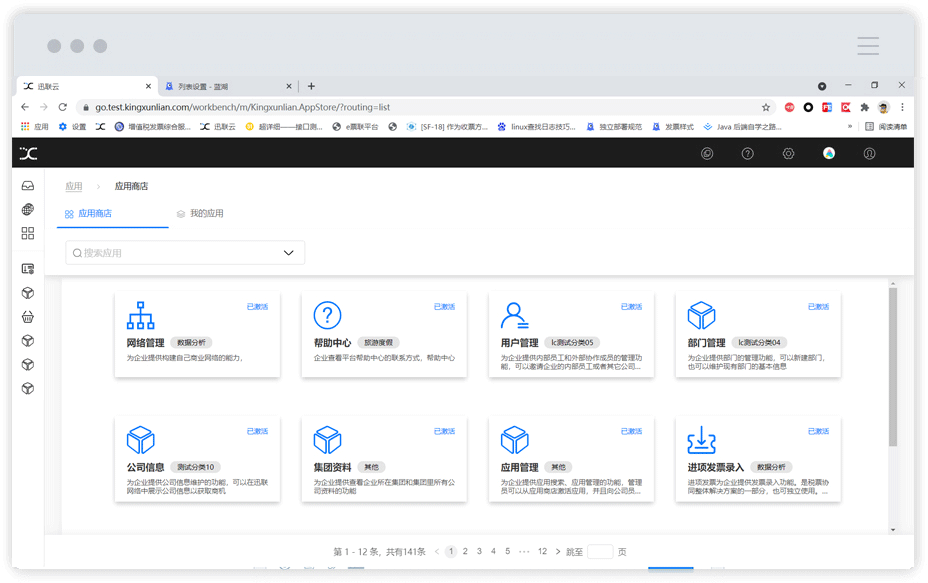Open the globe network icon in sidebar
Viewport: 928px width, 583px height.
tap(28, 210)
